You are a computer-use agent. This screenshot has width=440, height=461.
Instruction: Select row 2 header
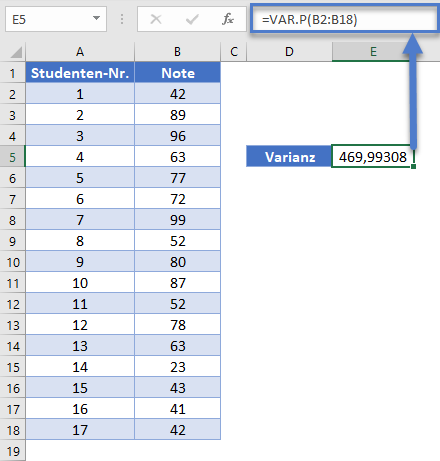click(x=13, y=94)
